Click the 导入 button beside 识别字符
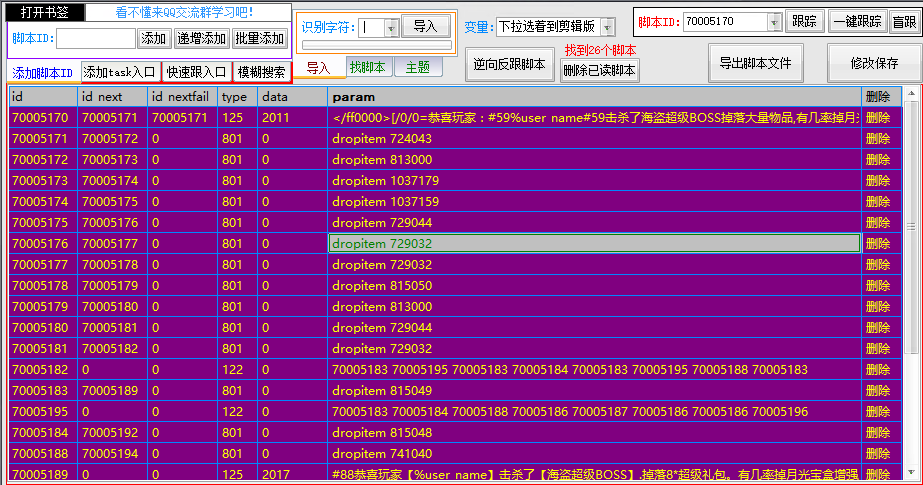This screenshot has height=485, width=923. click(424, 27)
